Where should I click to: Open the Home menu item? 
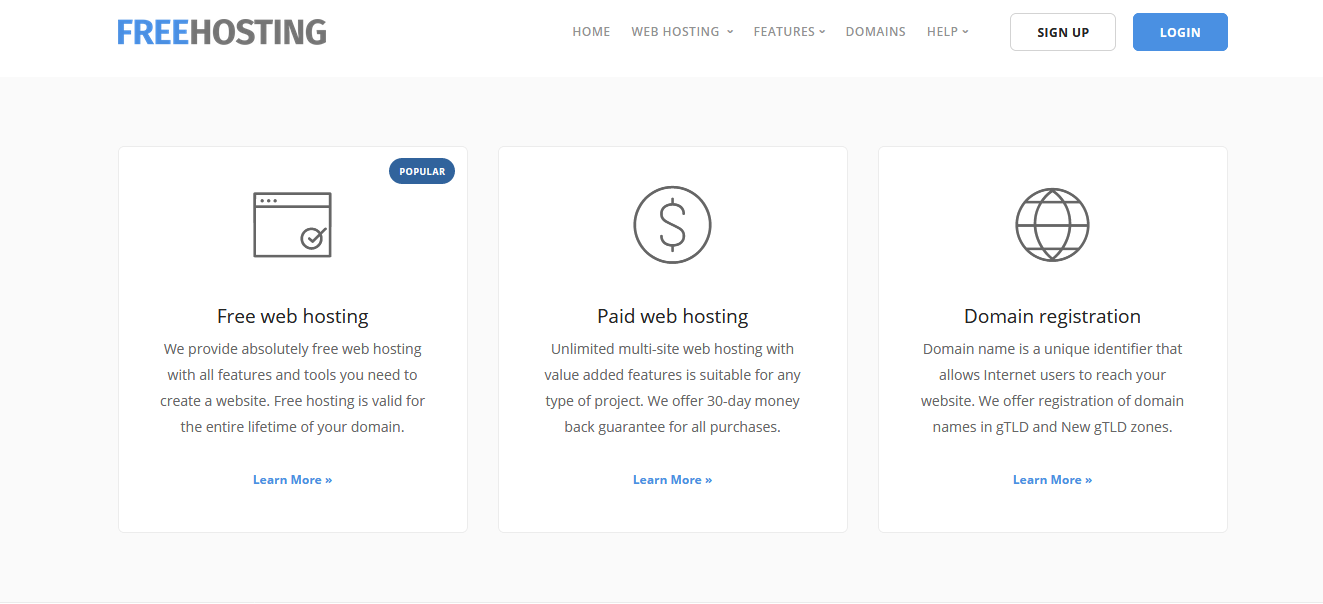591,32
